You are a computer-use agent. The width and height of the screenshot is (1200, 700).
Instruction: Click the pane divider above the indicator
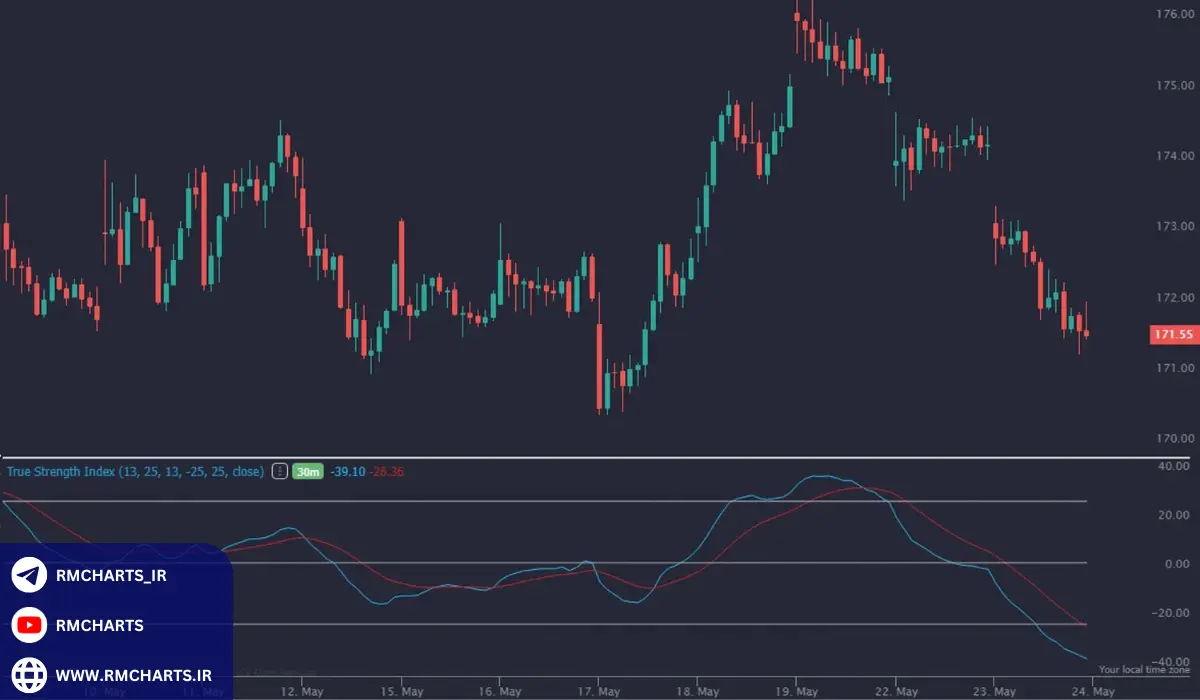click(600, 457)
